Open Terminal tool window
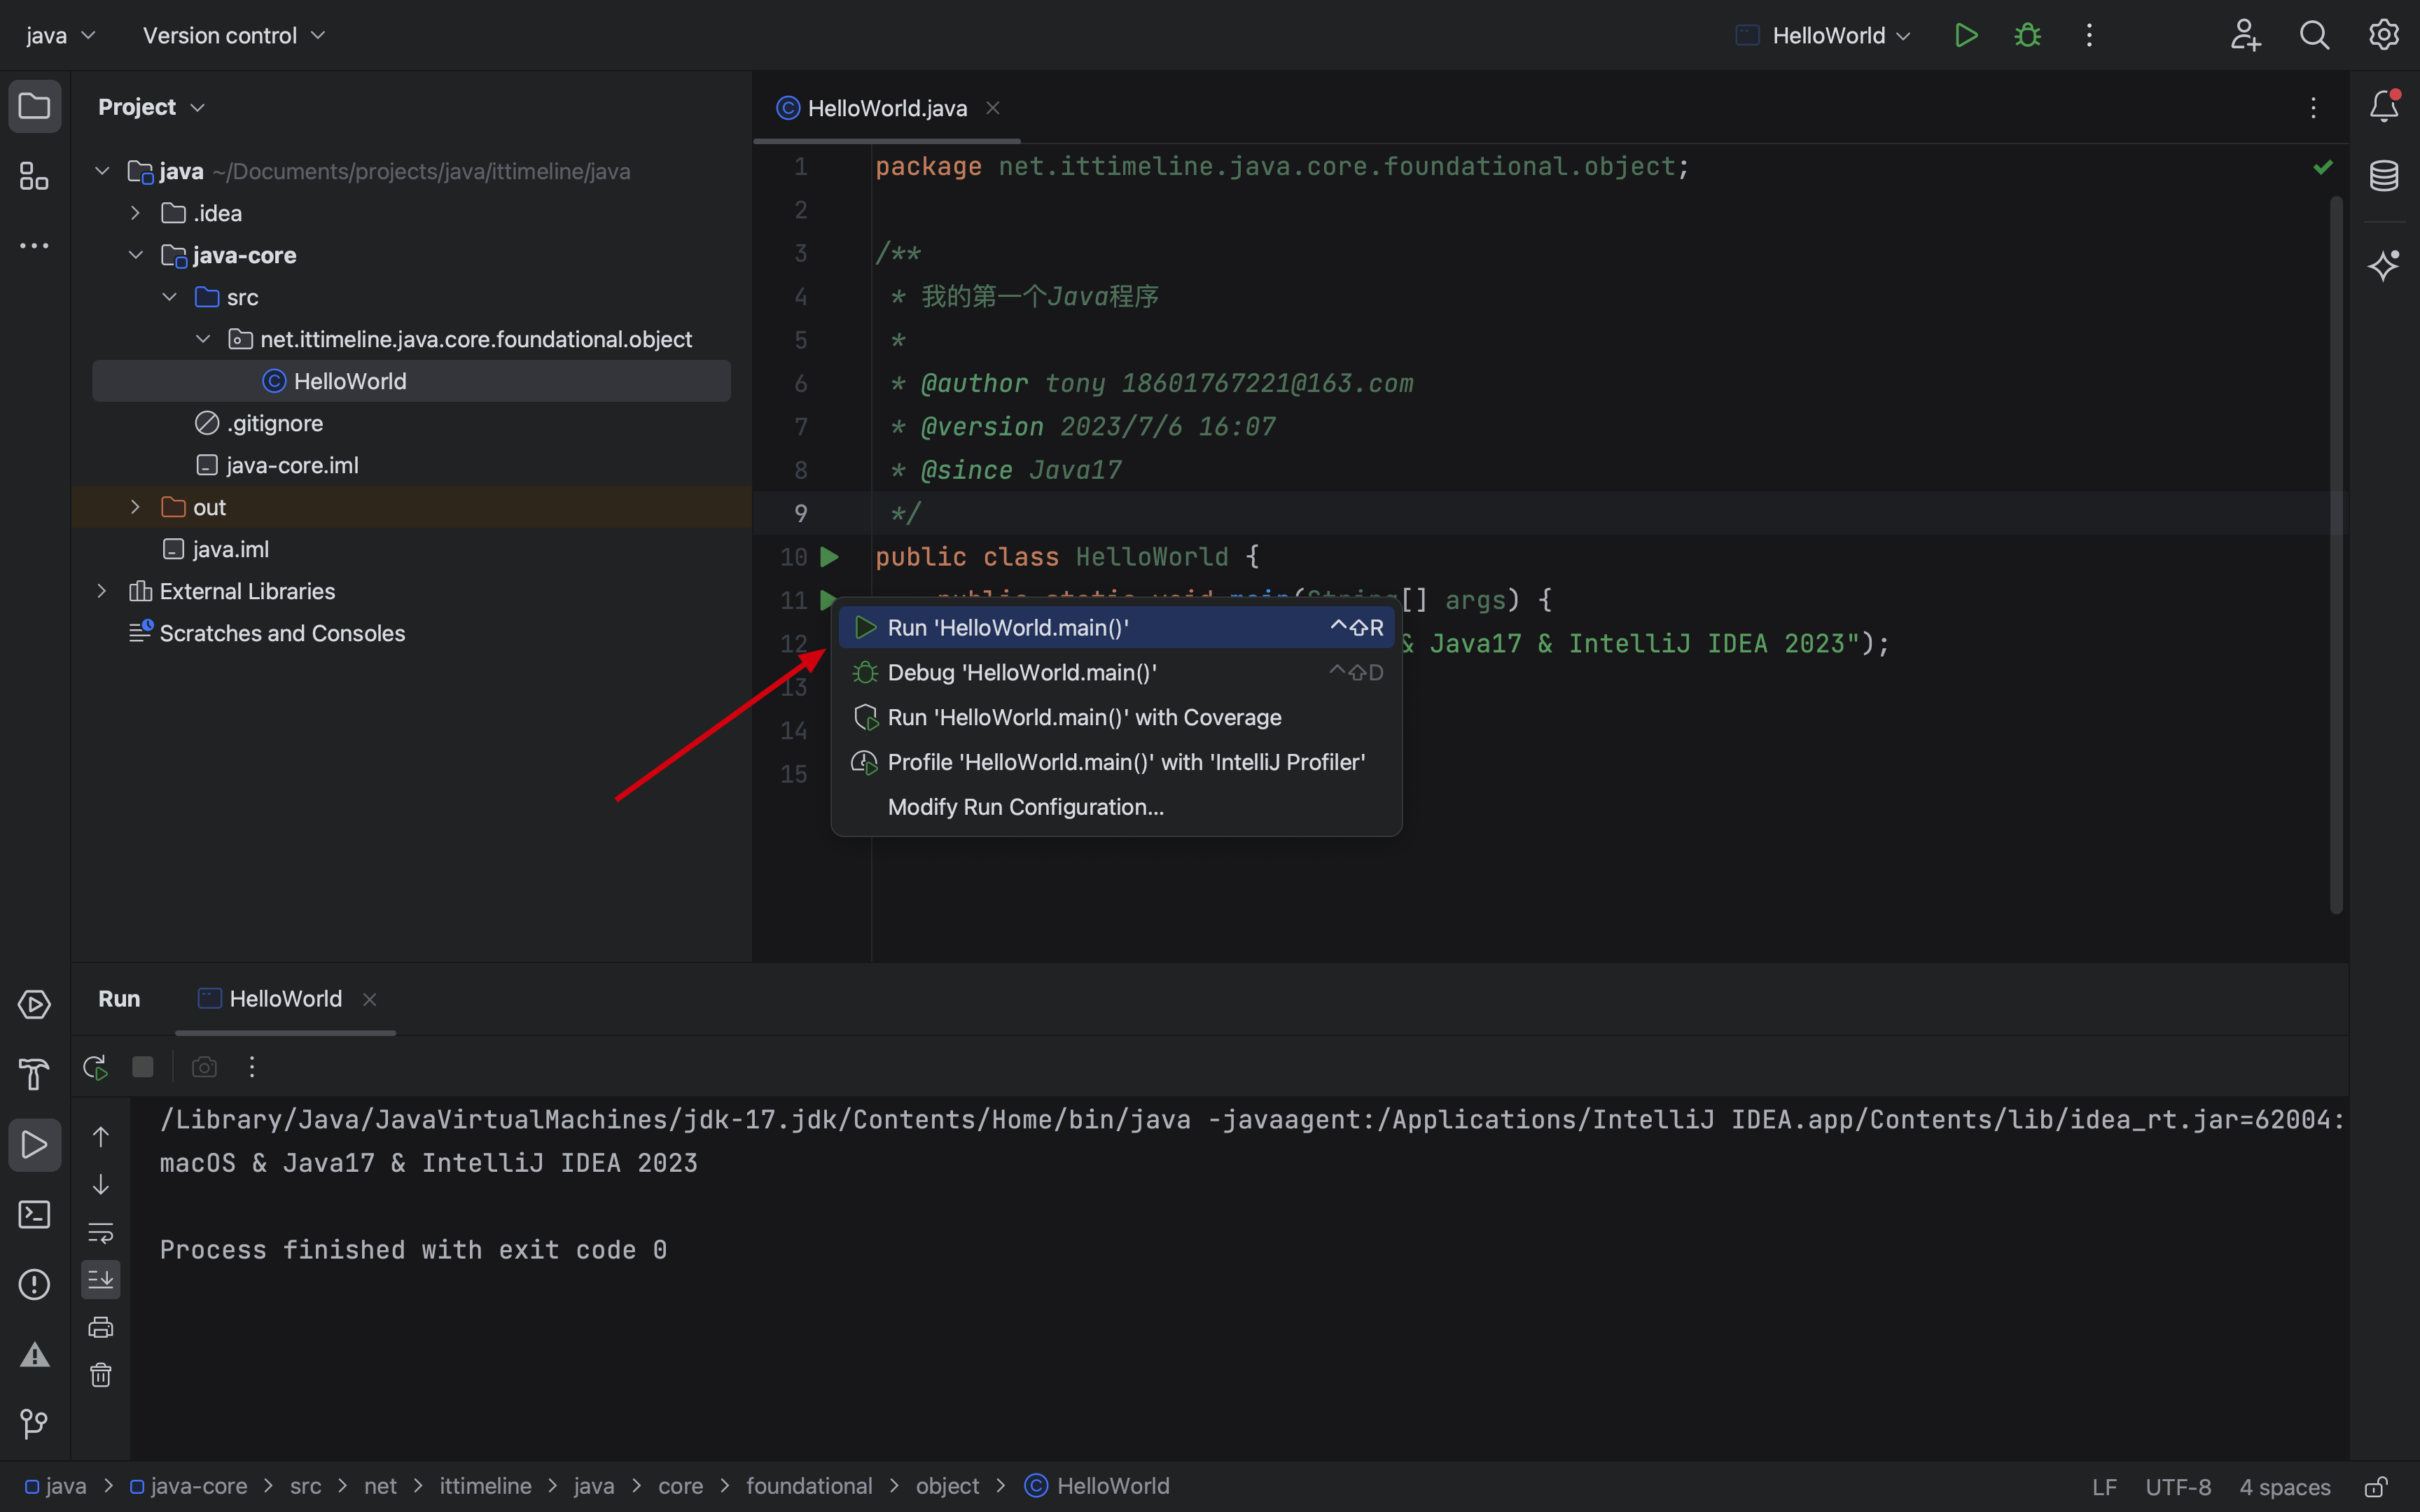 [x=34, y=1214]
